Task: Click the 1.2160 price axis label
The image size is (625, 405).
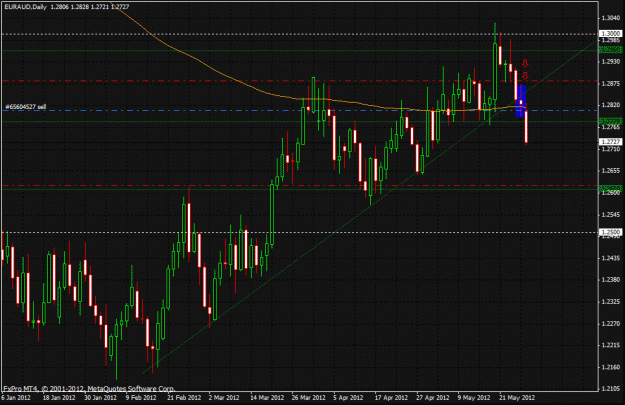Action: (x=611, y=367)
